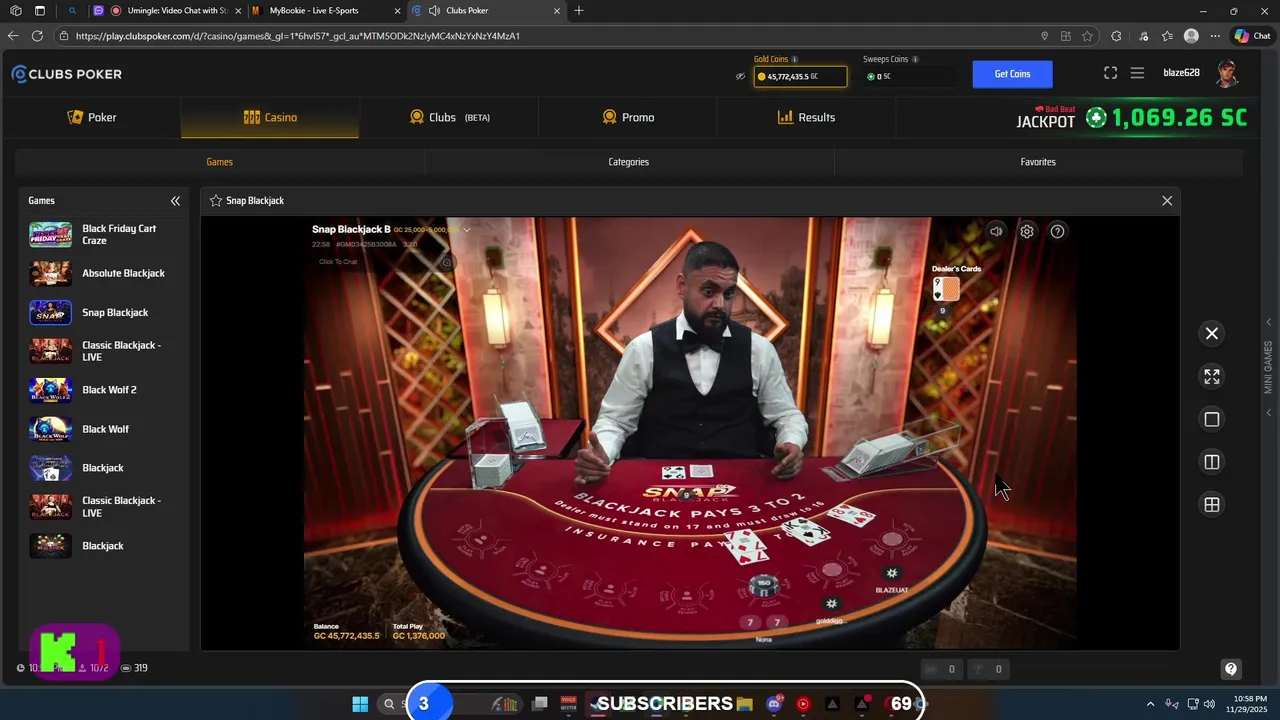Open the blackjack game settings gear
The image size is (1280, 720).
[1027, 231]
